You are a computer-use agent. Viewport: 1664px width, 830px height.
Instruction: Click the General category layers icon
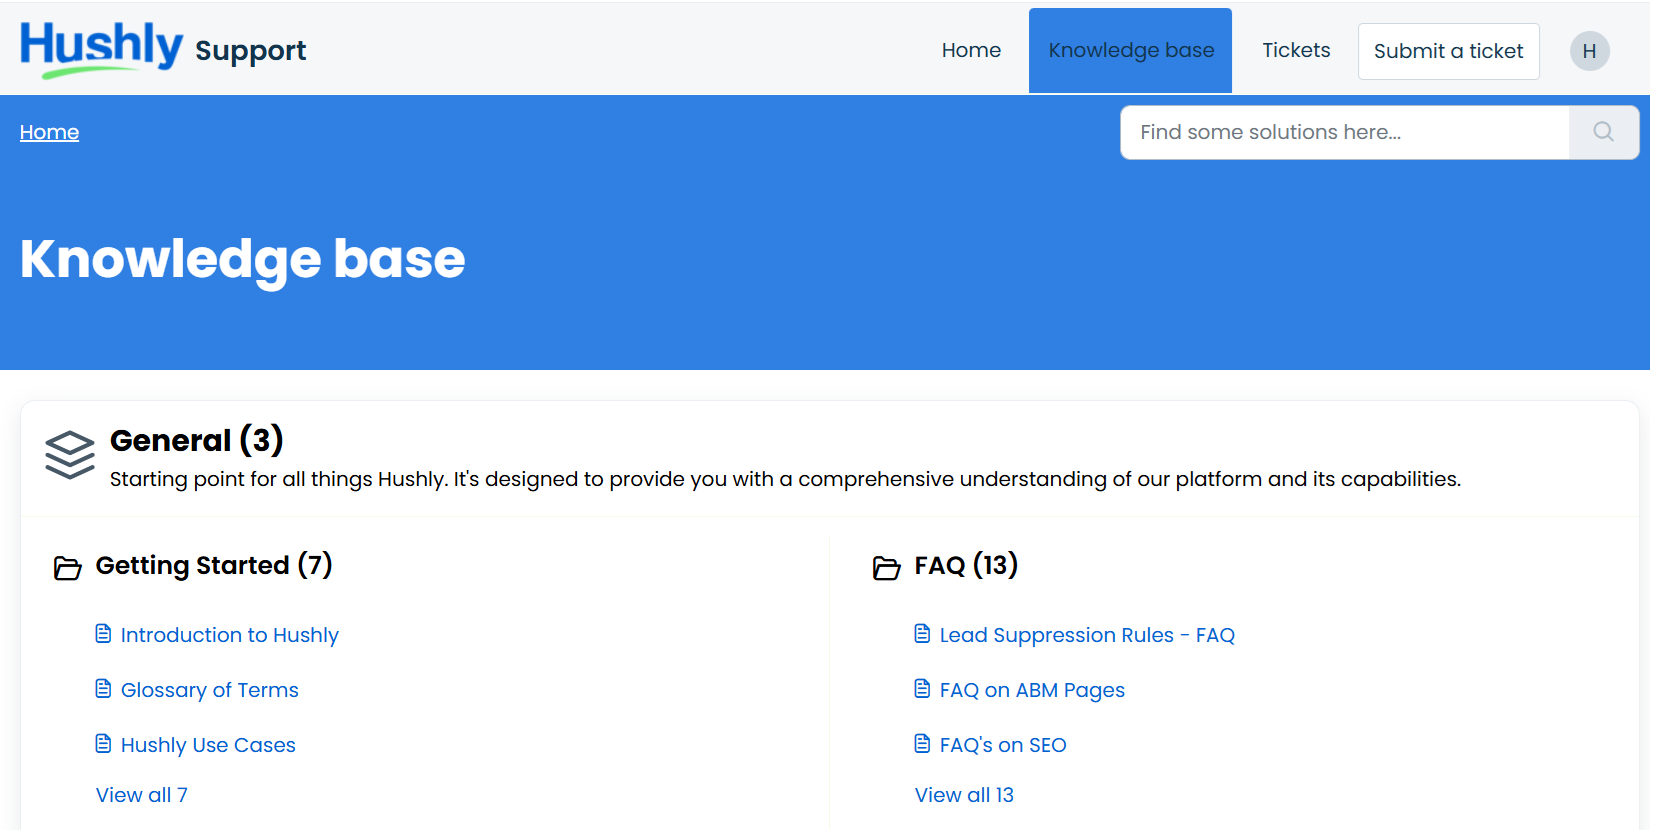[70, 455]
